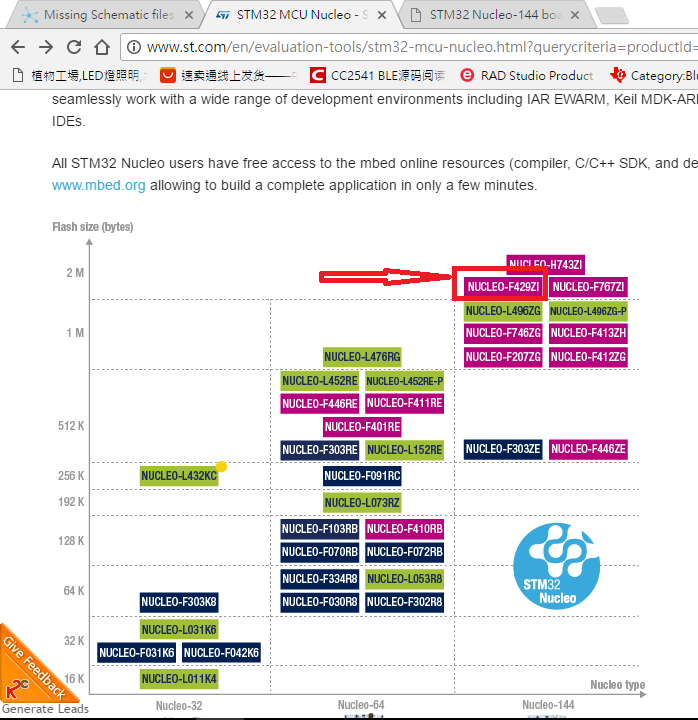698x720 pixels.
Task: Pick the NUCLEO-F303K8 board
Action: click(x=179, y=602)
